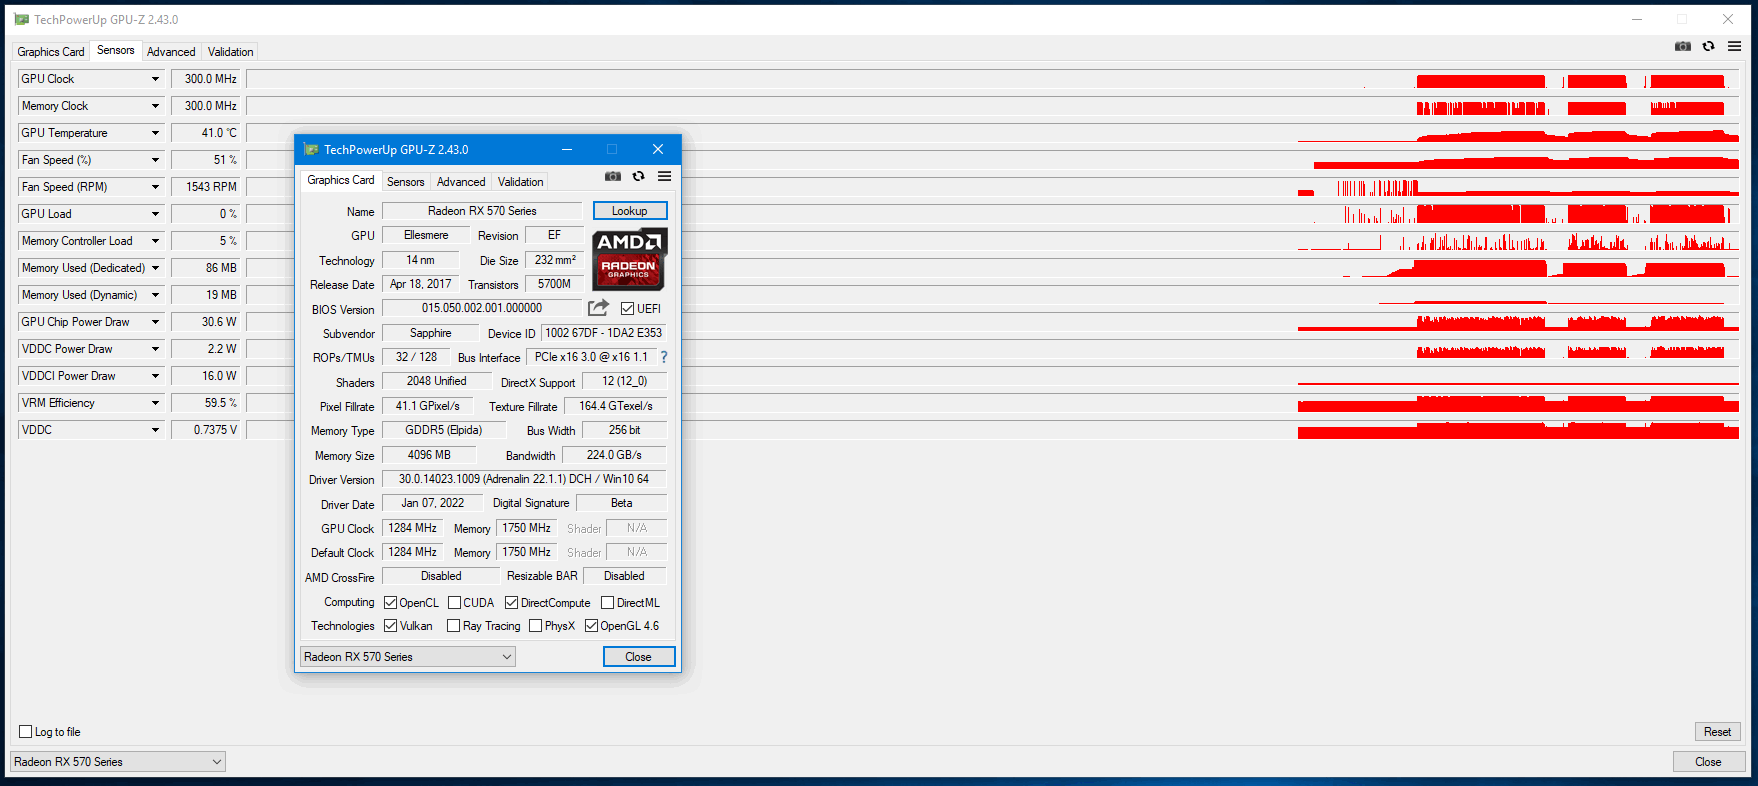This screenshot has width=1758, height=786.
Task: Take a screenshot with the front window's camera icon
Action: coord(613,176)
